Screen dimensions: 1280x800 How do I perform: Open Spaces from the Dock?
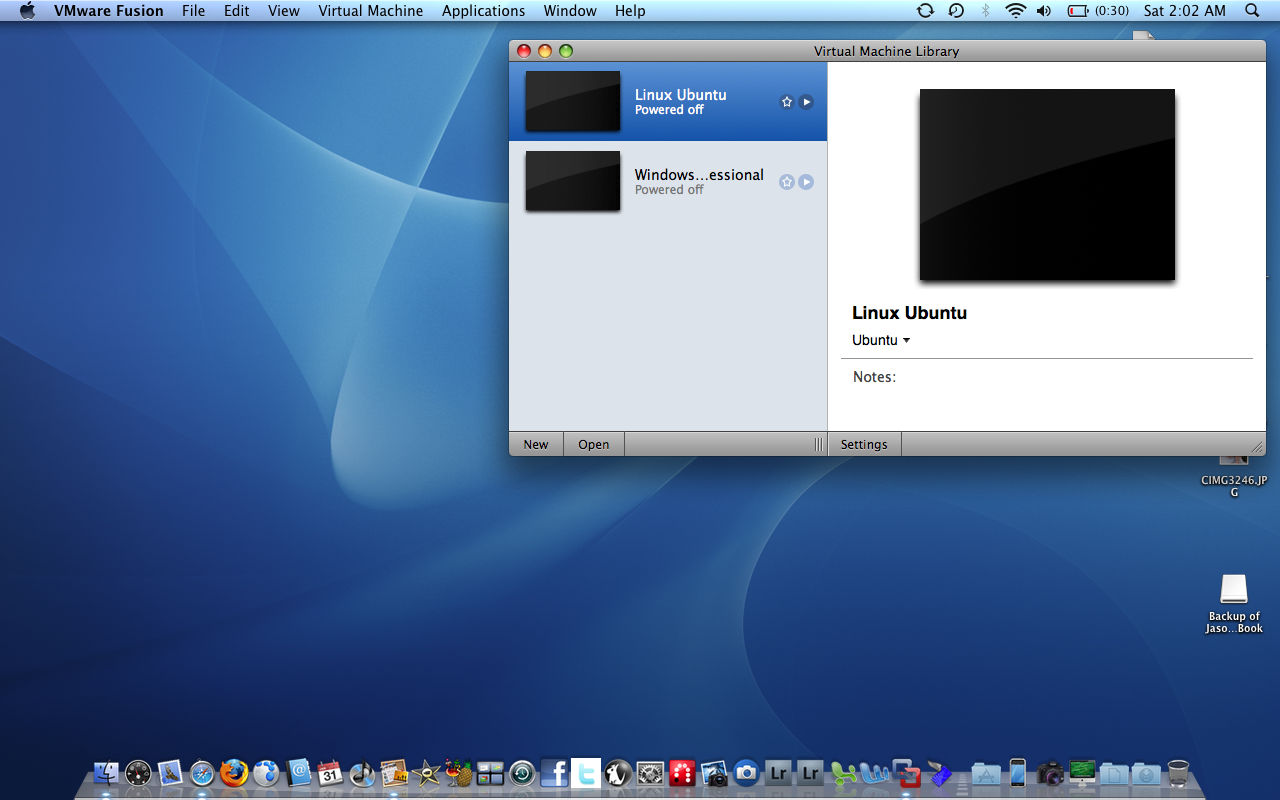click(x=490, y=773)
